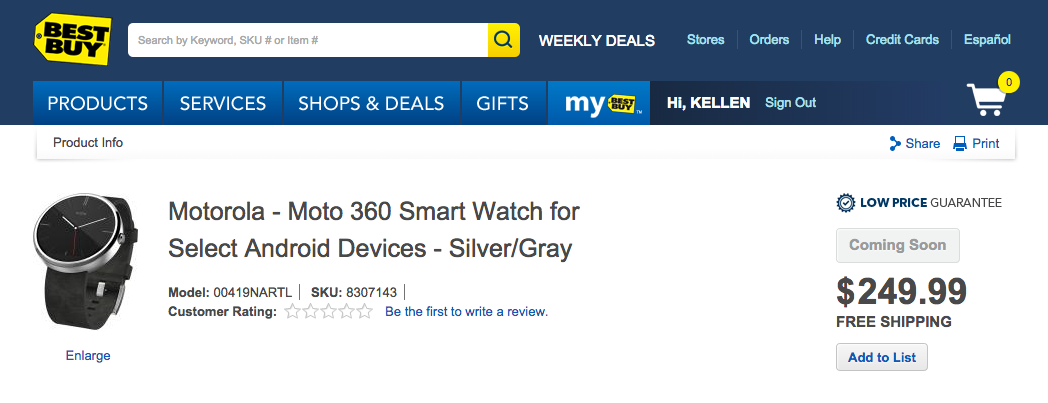Viewport: 1048px width, 403px height.
Task: Click the Share icon
Action: [x=895, y=144]
